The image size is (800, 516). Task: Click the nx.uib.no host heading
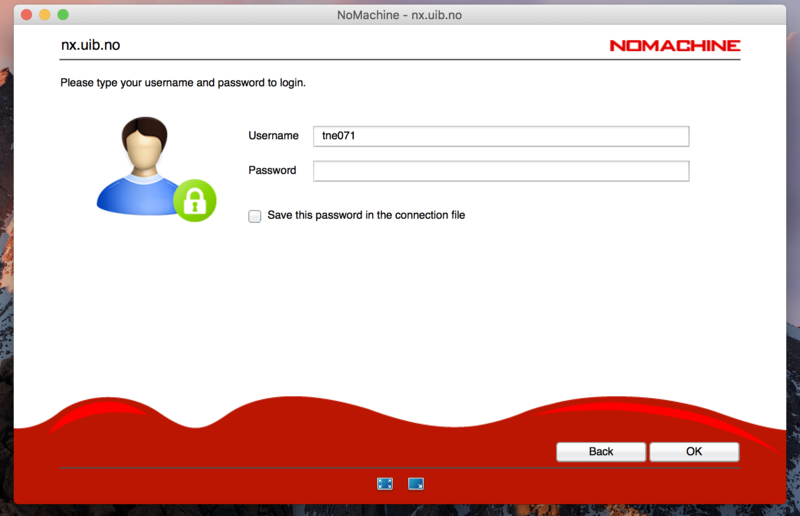pos(91,45)
